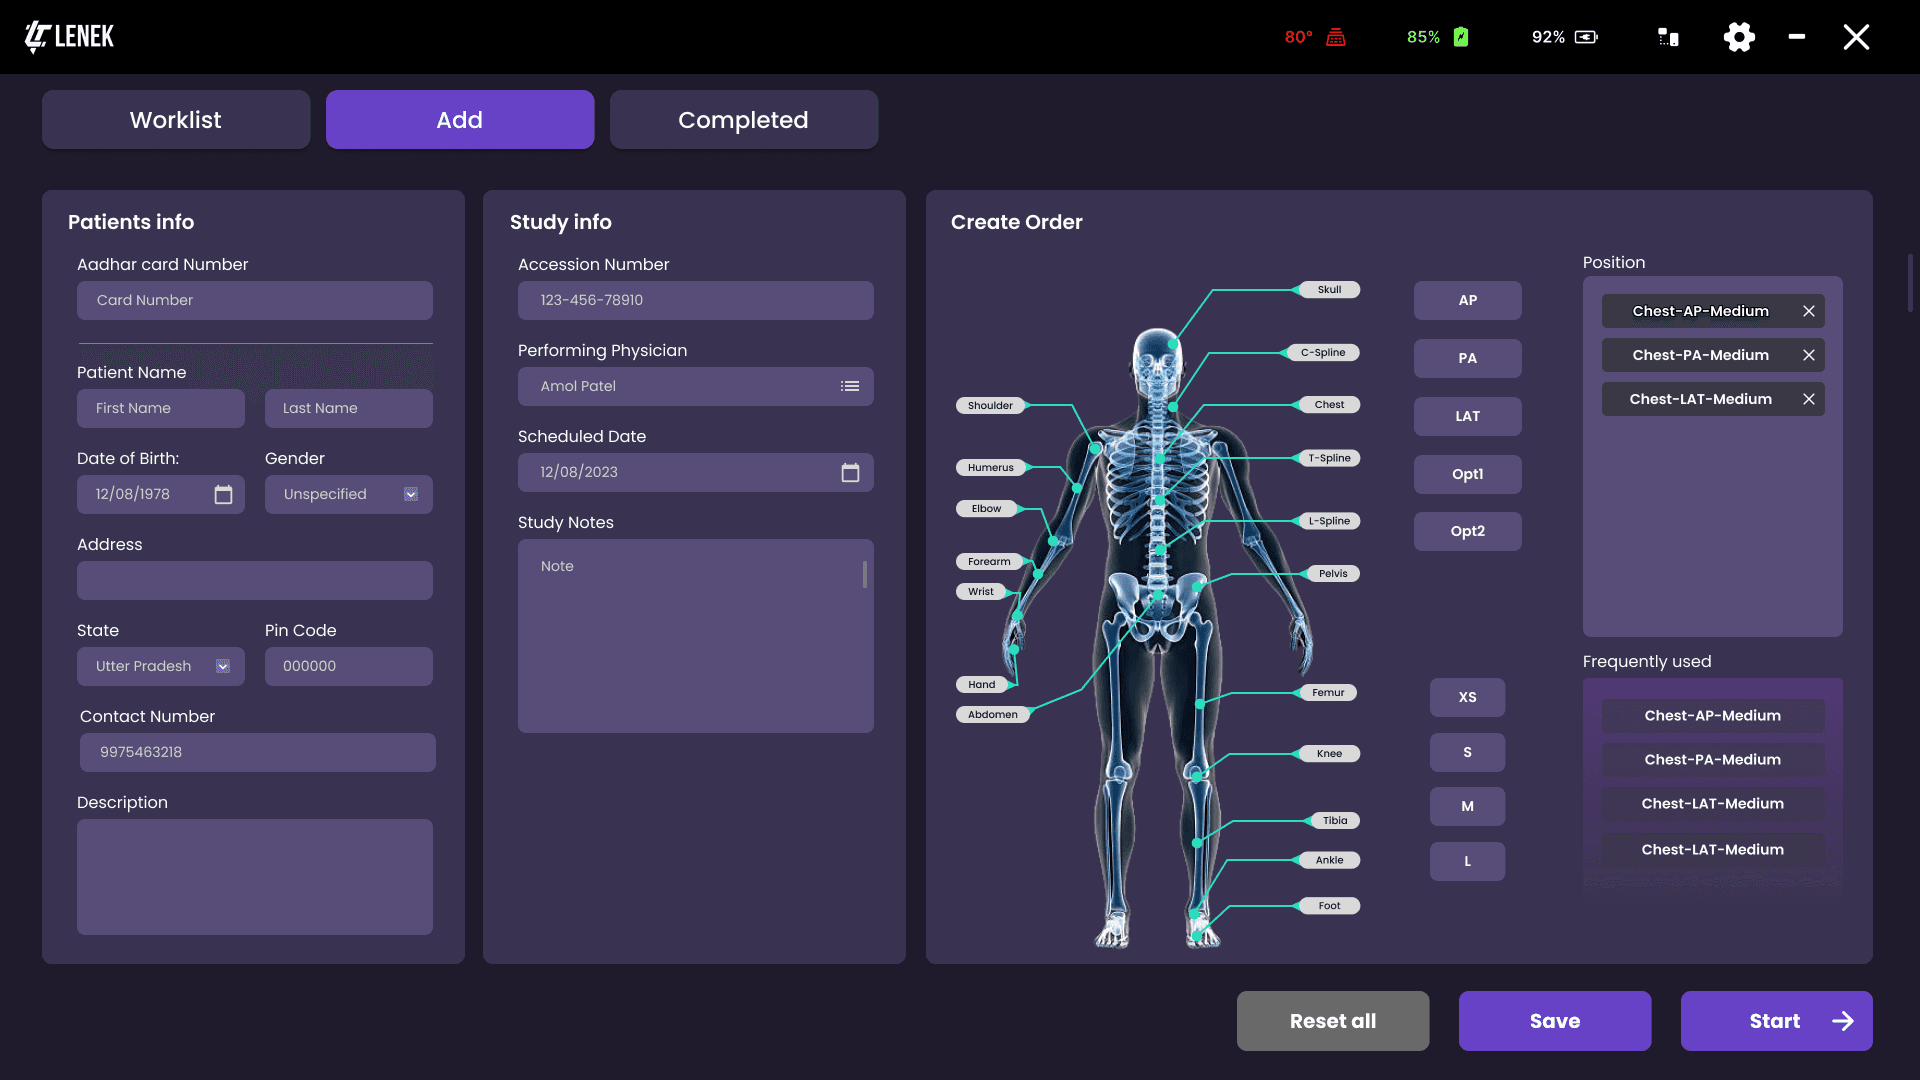Open Date of Birth calendar icon
This screenshot has height=1080, width=1920.
coord(223,495)
